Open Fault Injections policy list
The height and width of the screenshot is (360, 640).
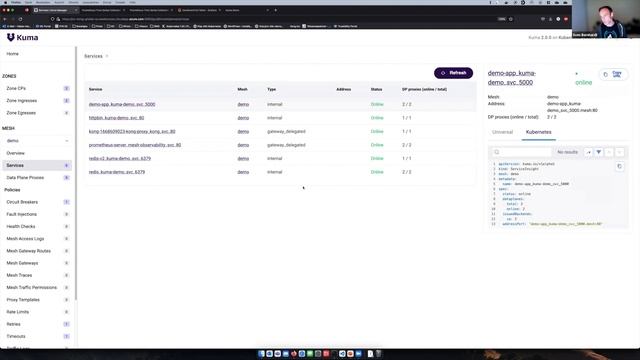(21, 215)
